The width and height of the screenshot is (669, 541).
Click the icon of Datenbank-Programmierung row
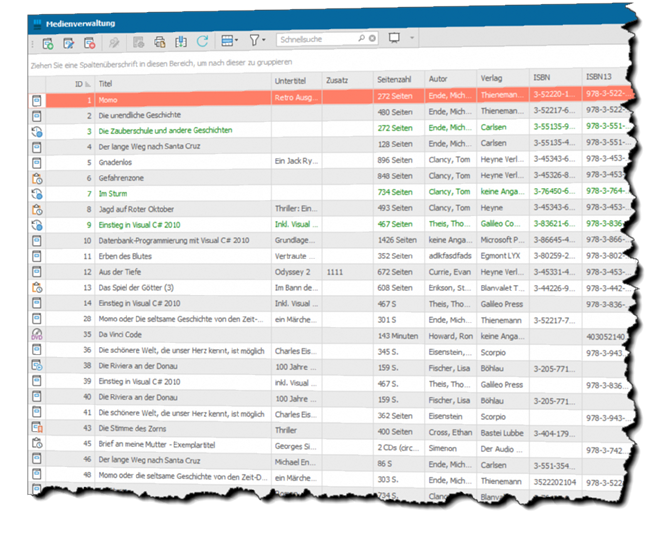point(37,241)
